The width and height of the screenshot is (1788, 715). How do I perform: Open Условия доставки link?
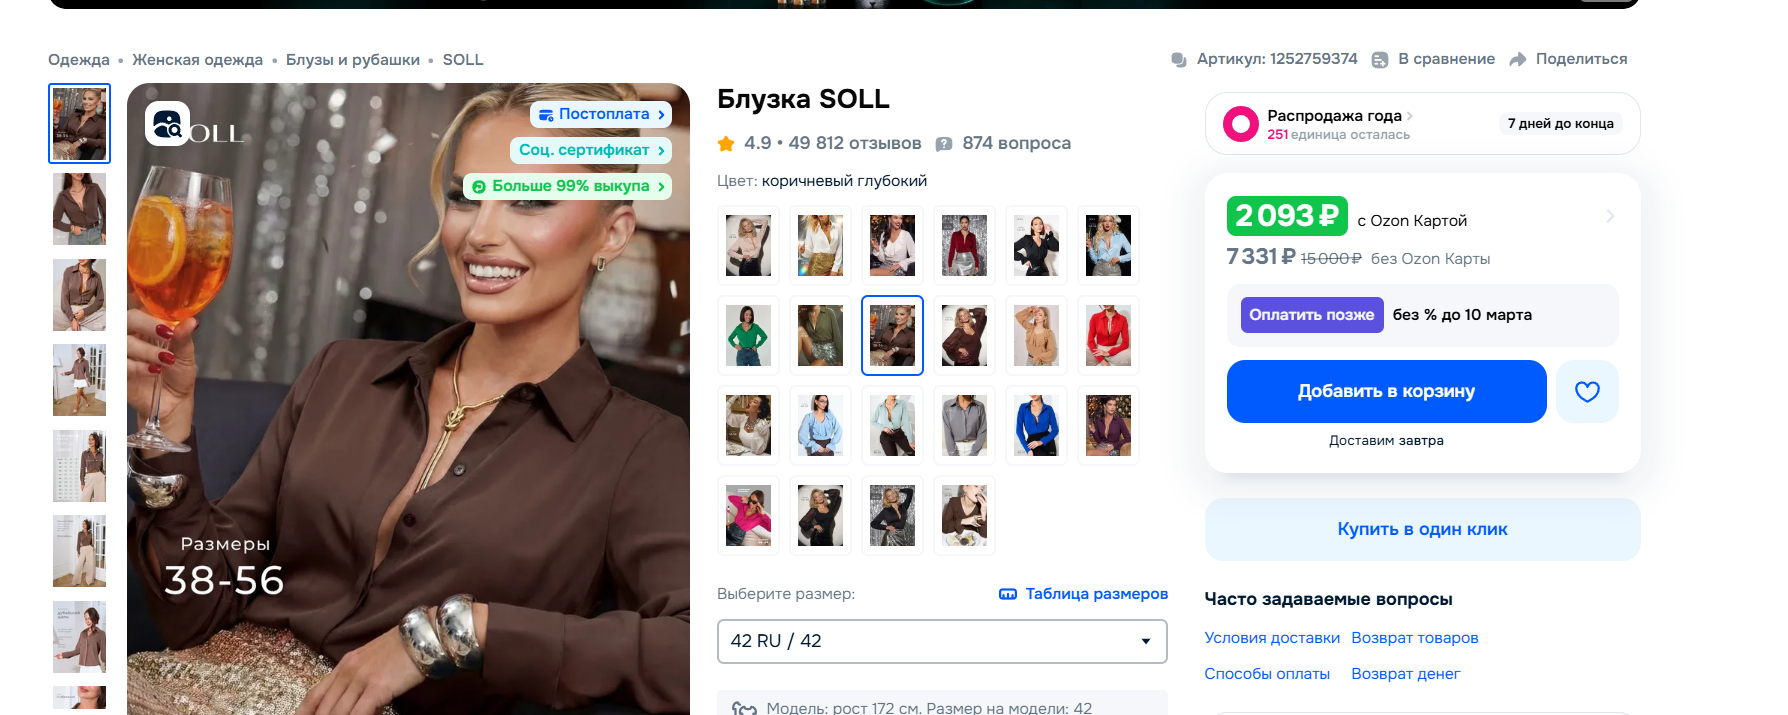pyautogui.click(x=1272, y=638)
